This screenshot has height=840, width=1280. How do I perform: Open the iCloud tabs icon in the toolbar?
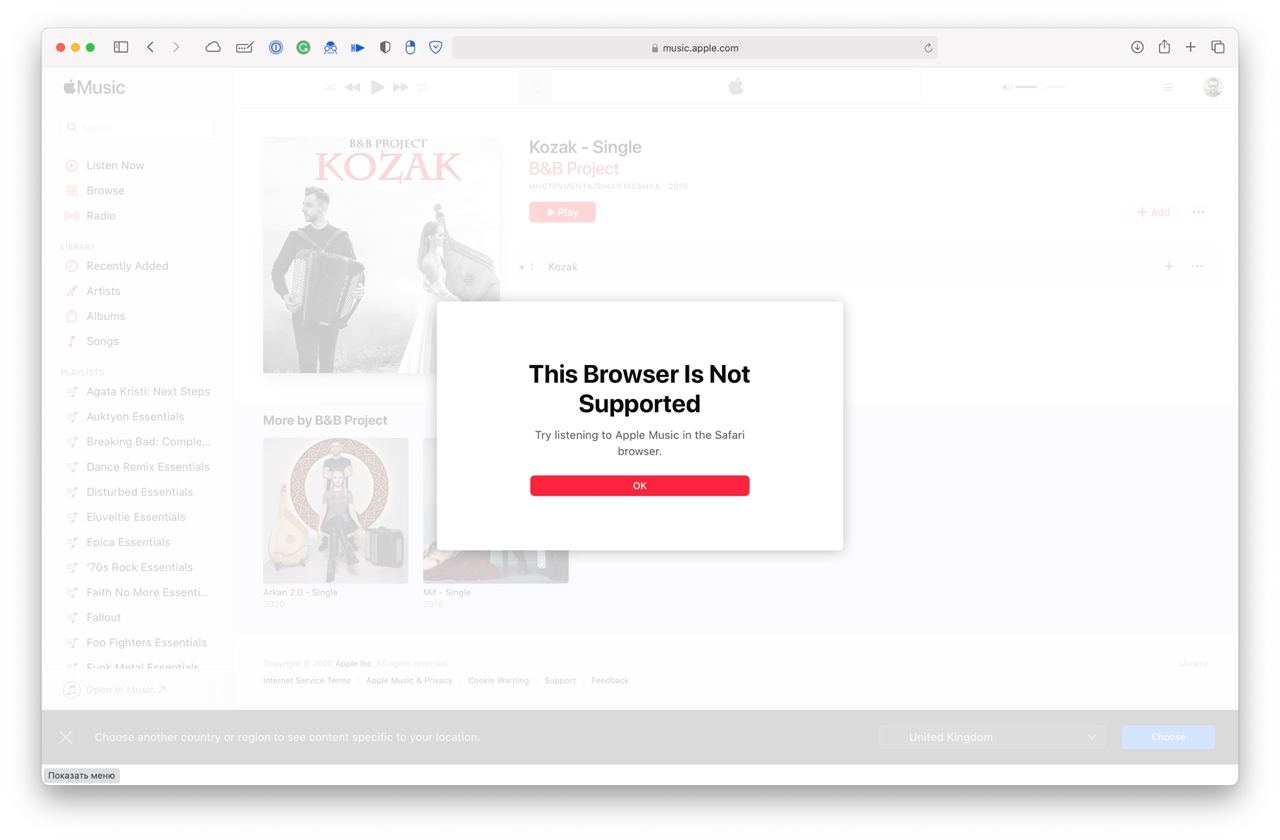pos(213,47)
